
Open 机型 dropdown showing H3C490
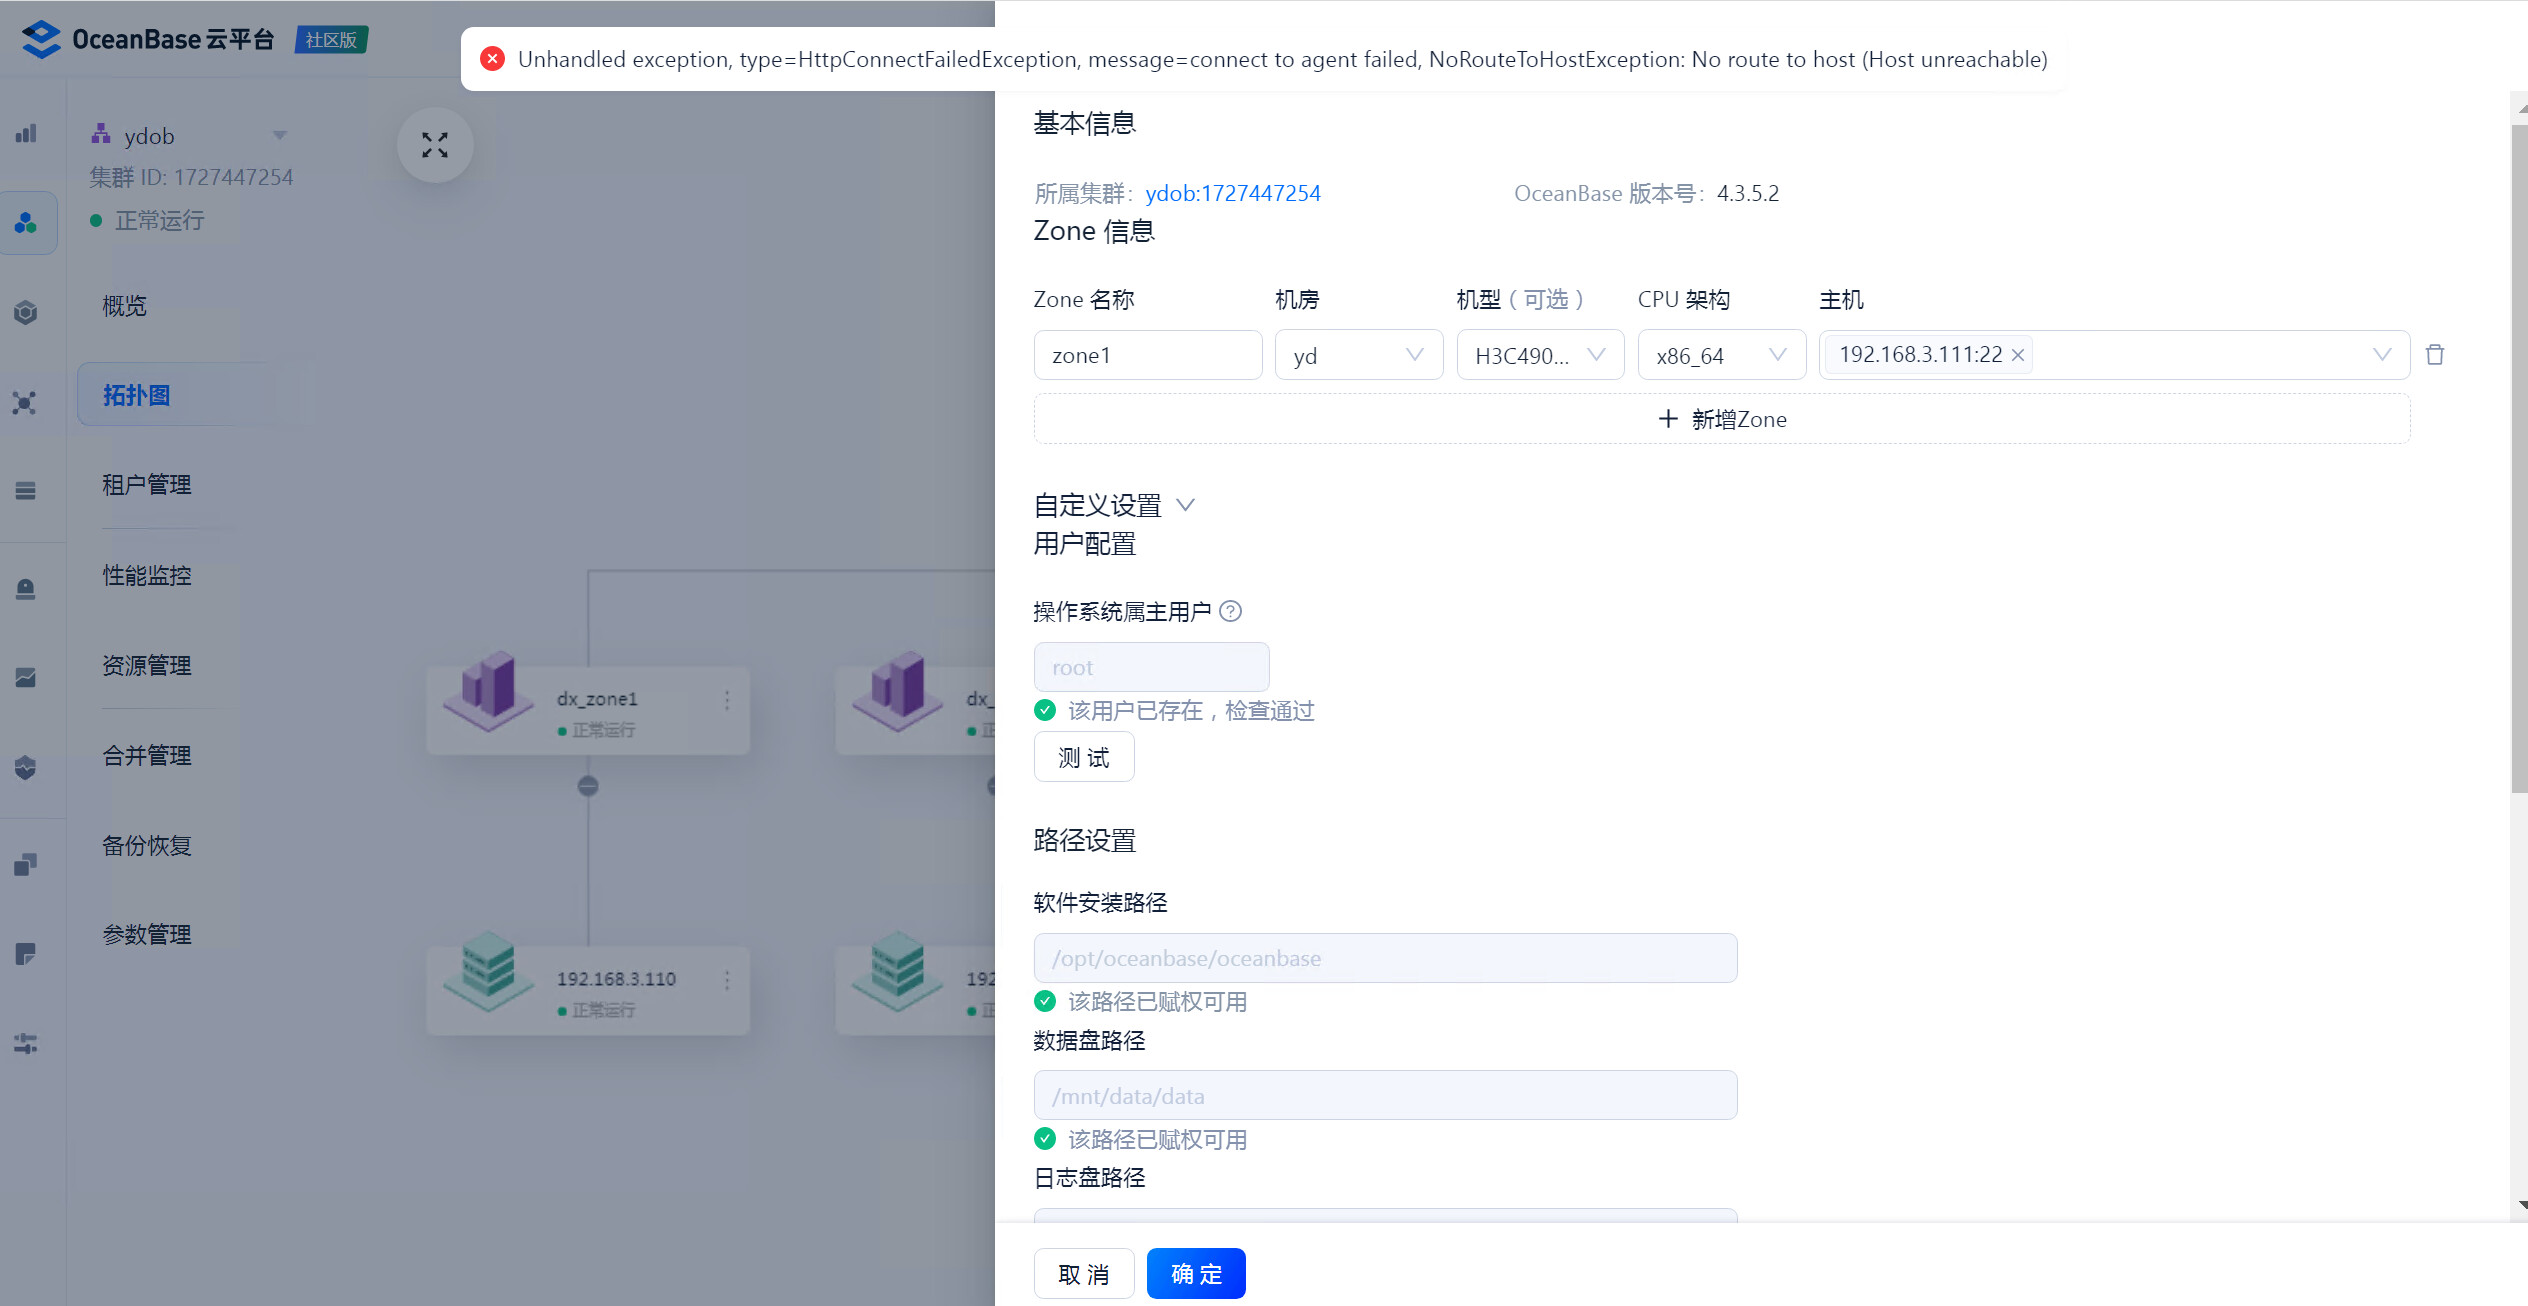1539,355
